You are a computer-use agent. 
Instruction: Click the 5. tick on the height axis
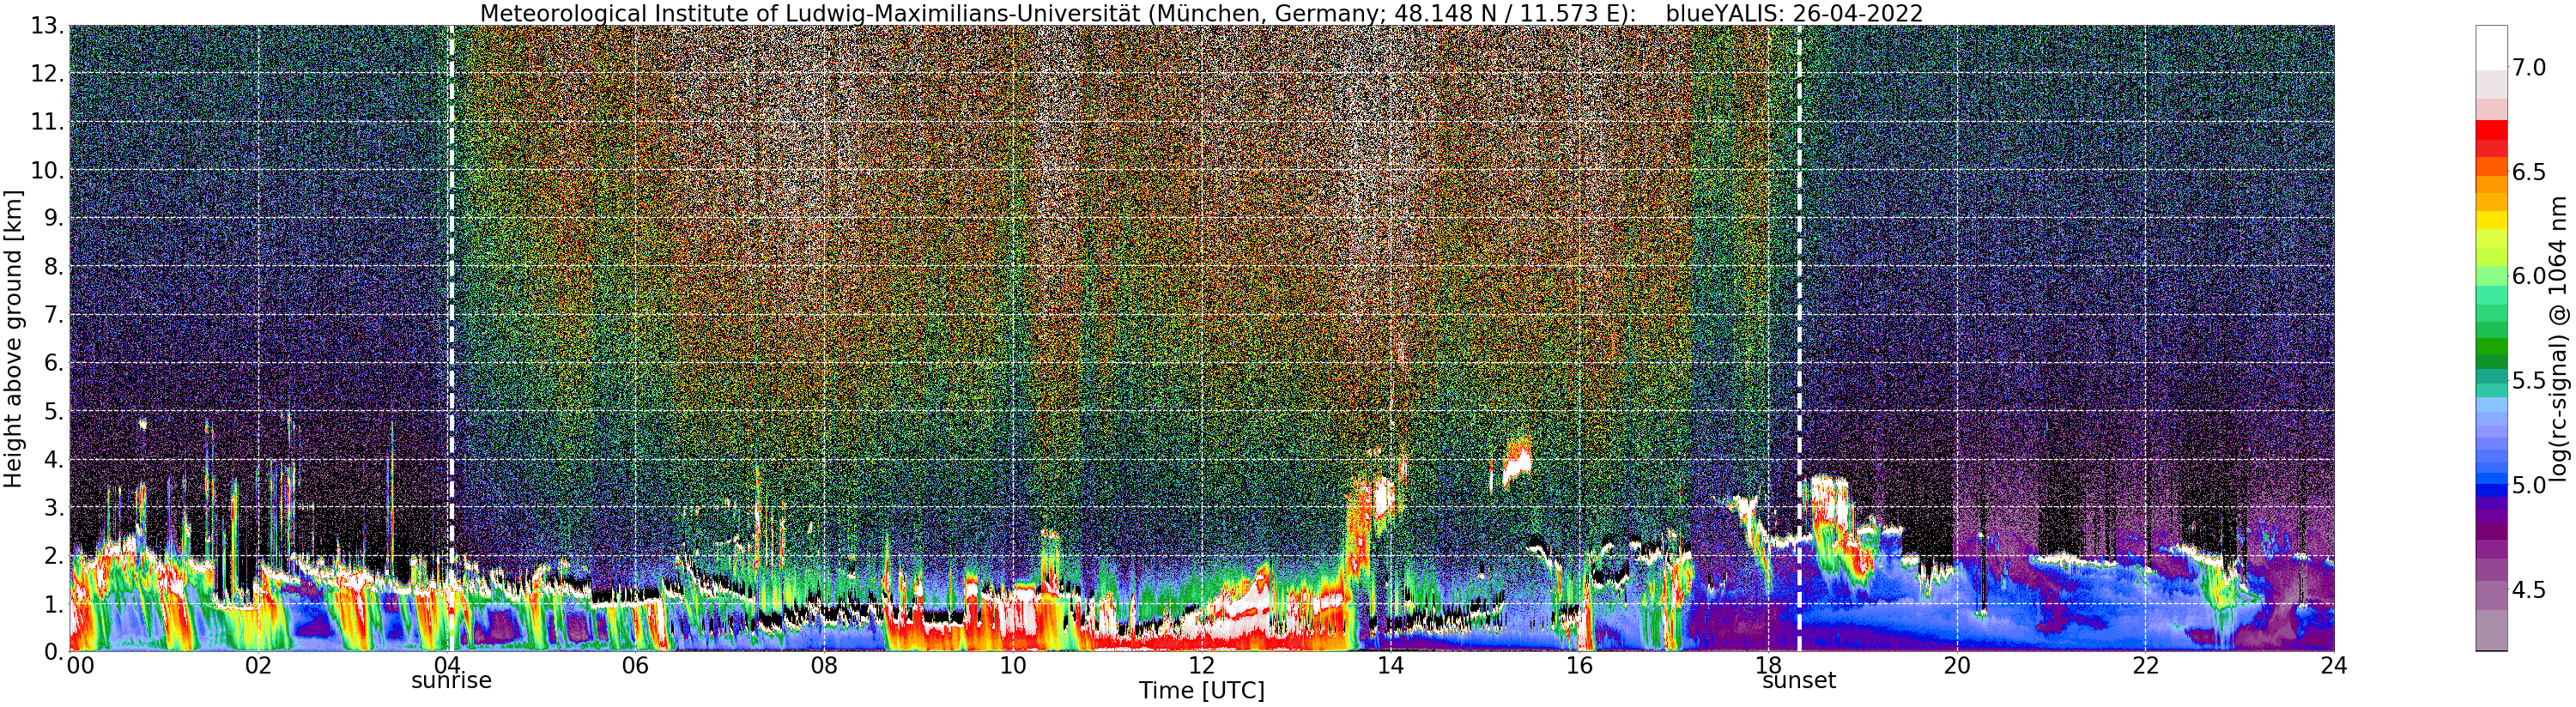tap(55, 411)
